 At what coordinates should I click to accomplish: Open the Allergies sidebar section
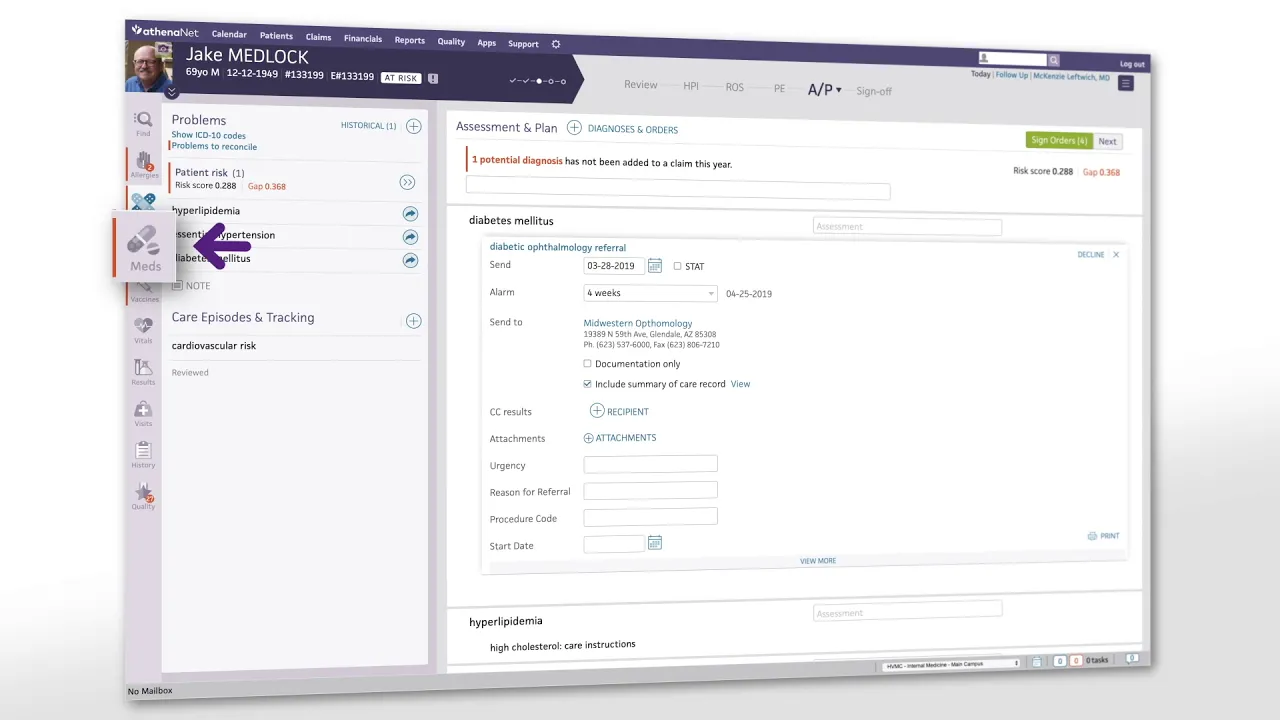144,165
